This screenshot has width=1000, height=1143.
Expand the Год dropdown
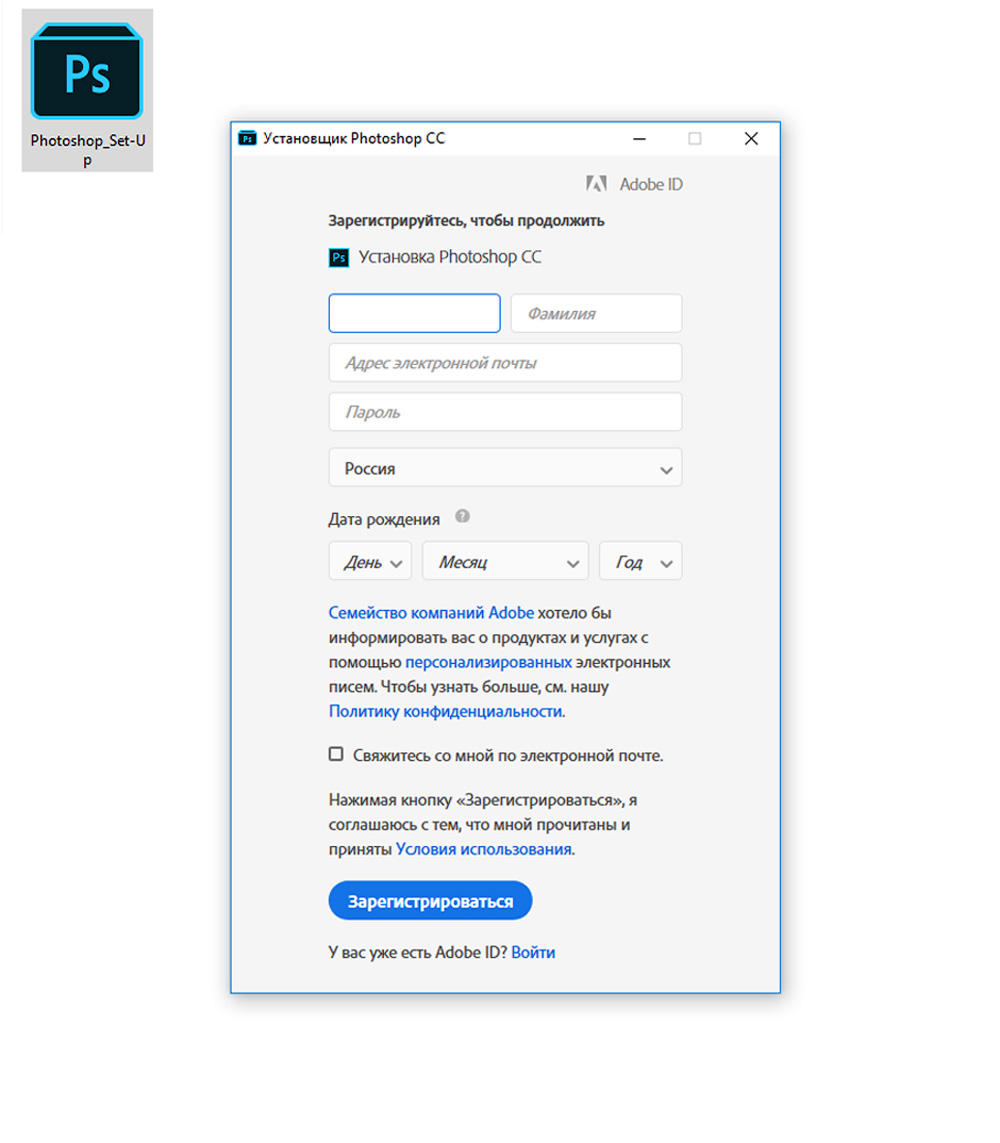pyautogui.click(x=641, y=561)
